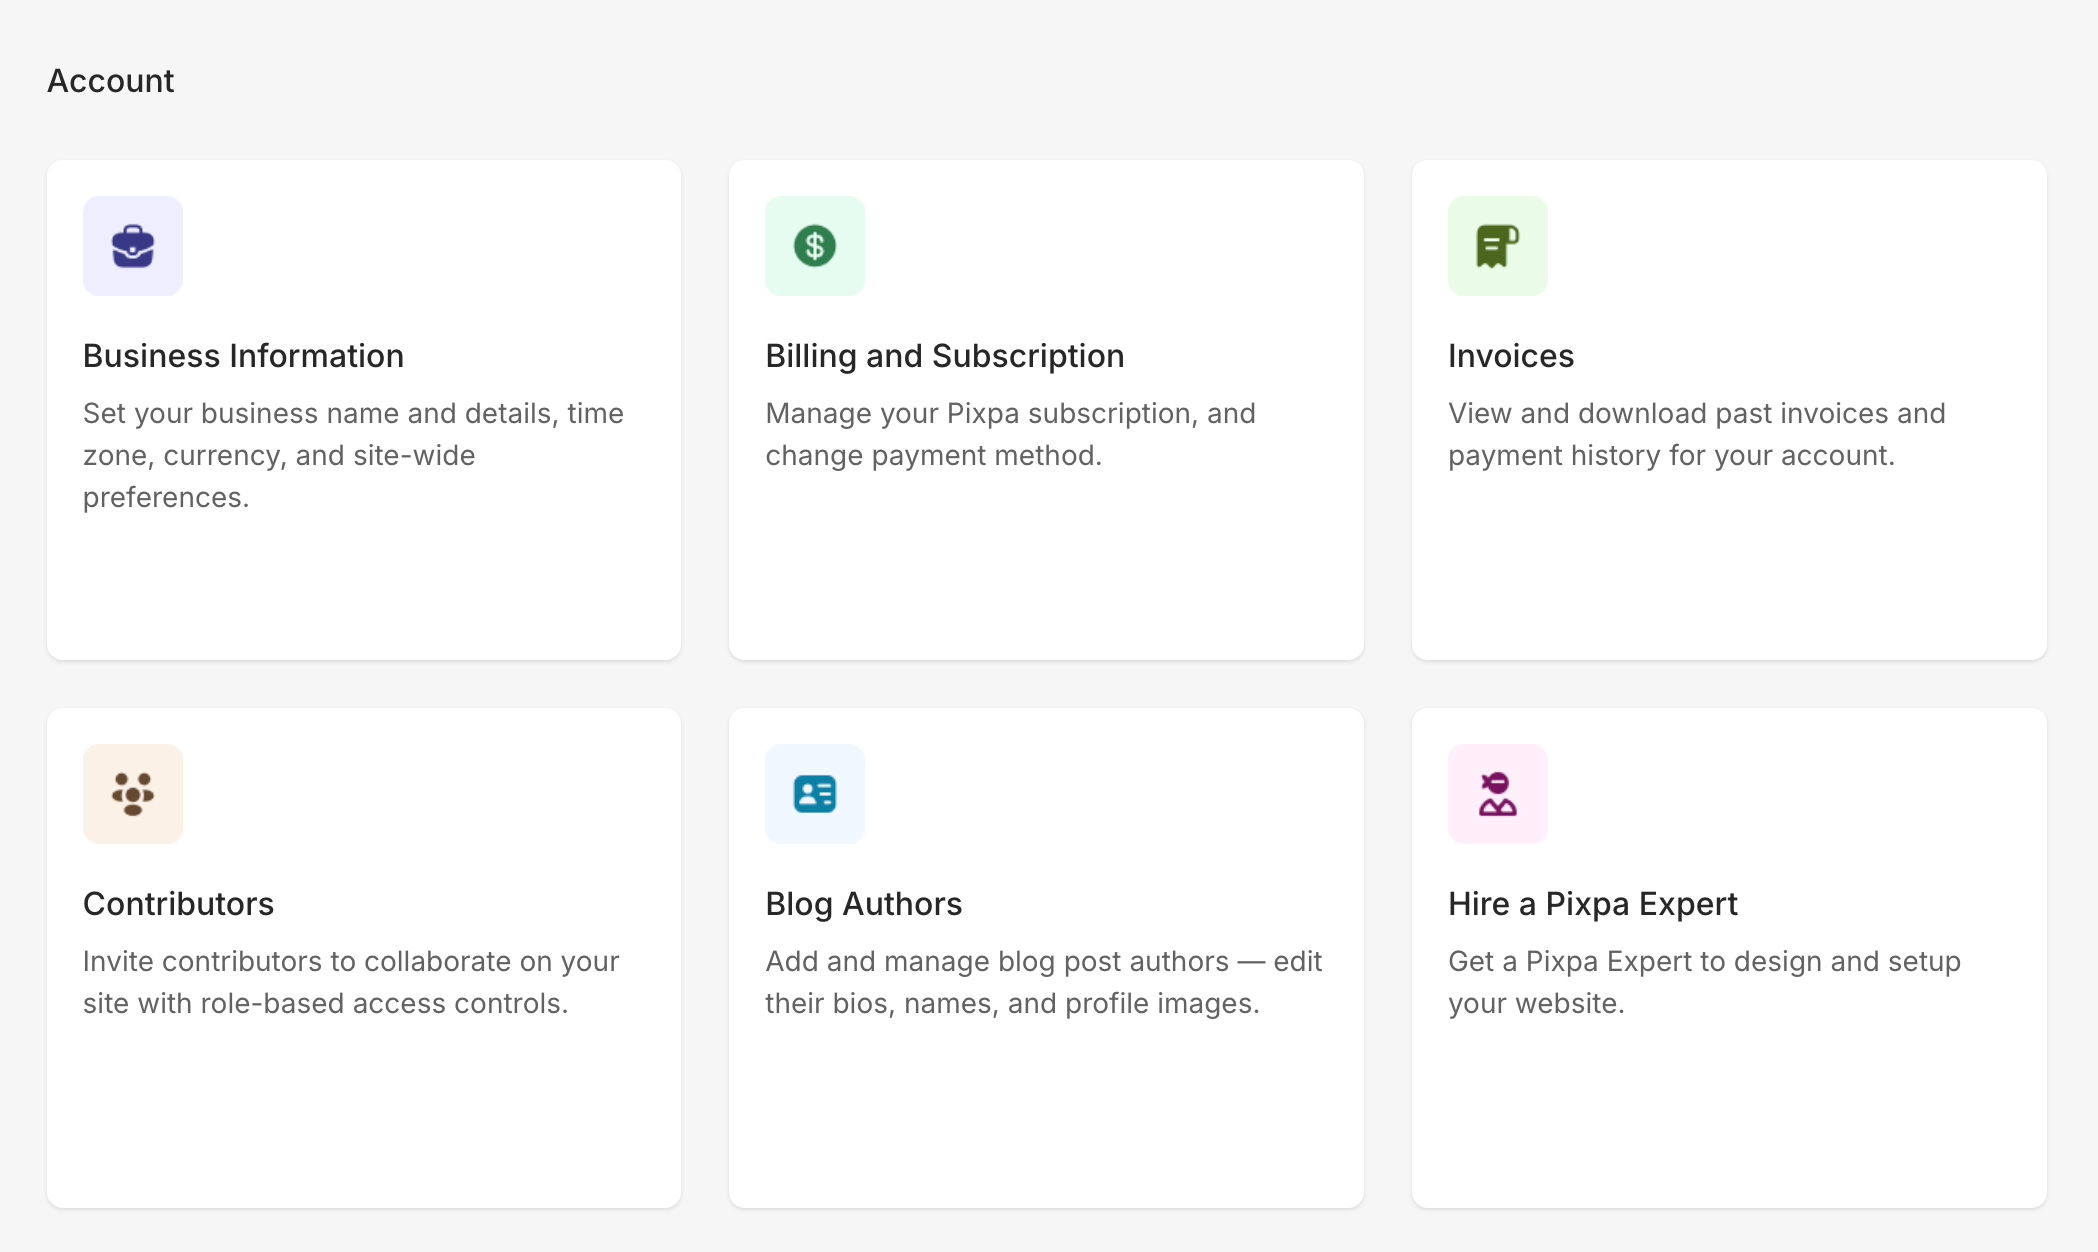Click the Add and manage blog post authors text

click(x=1043, y=982)
